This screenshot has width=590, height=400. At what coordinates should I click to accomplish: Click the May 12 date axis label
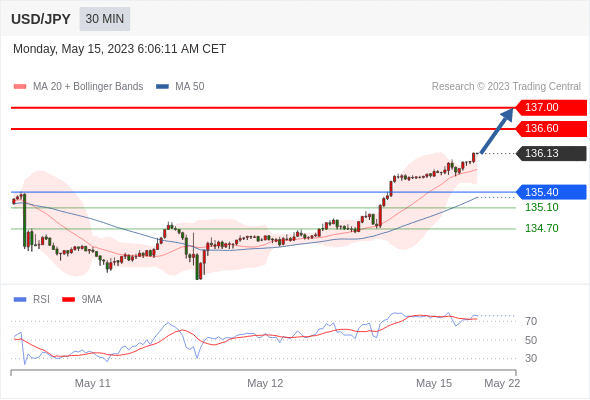coord(265,383)
